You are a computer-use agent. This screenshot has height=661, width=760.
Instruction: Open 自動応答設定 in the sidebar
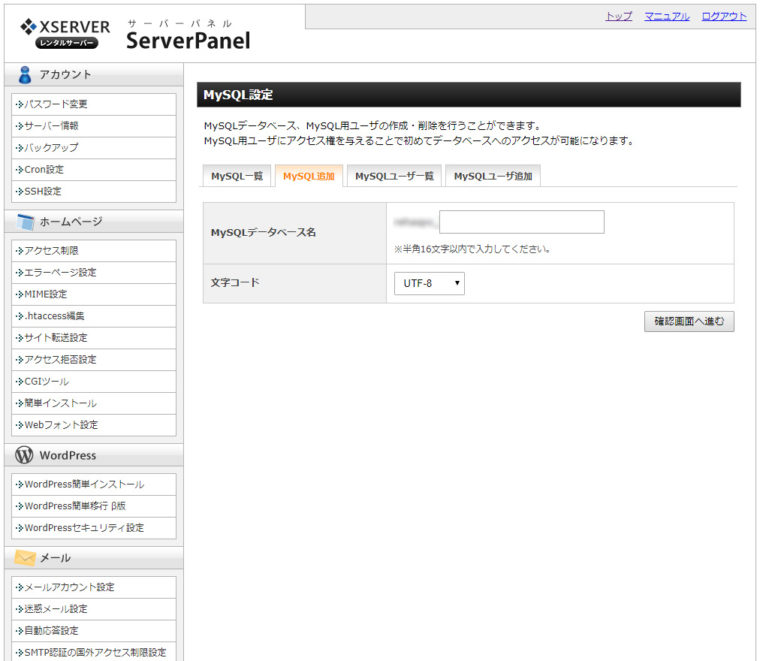coord(94,631)
